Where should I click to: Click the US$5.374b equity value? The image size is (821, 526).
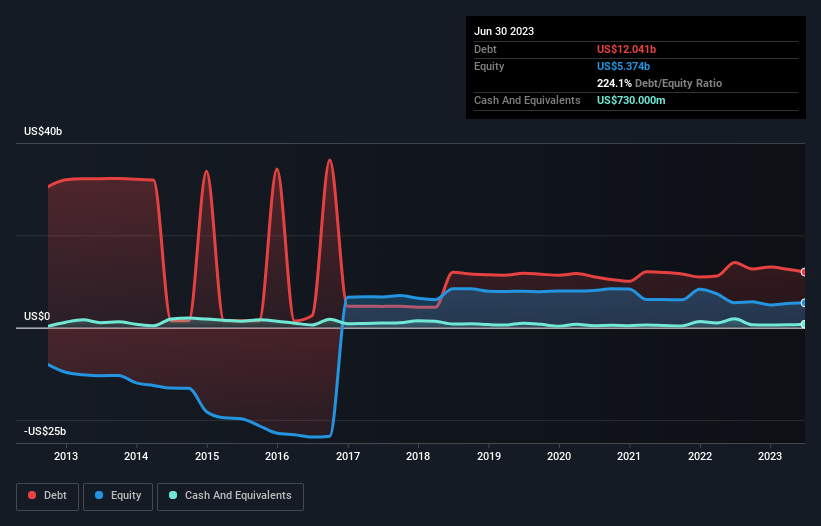click(x=623, y=66)
